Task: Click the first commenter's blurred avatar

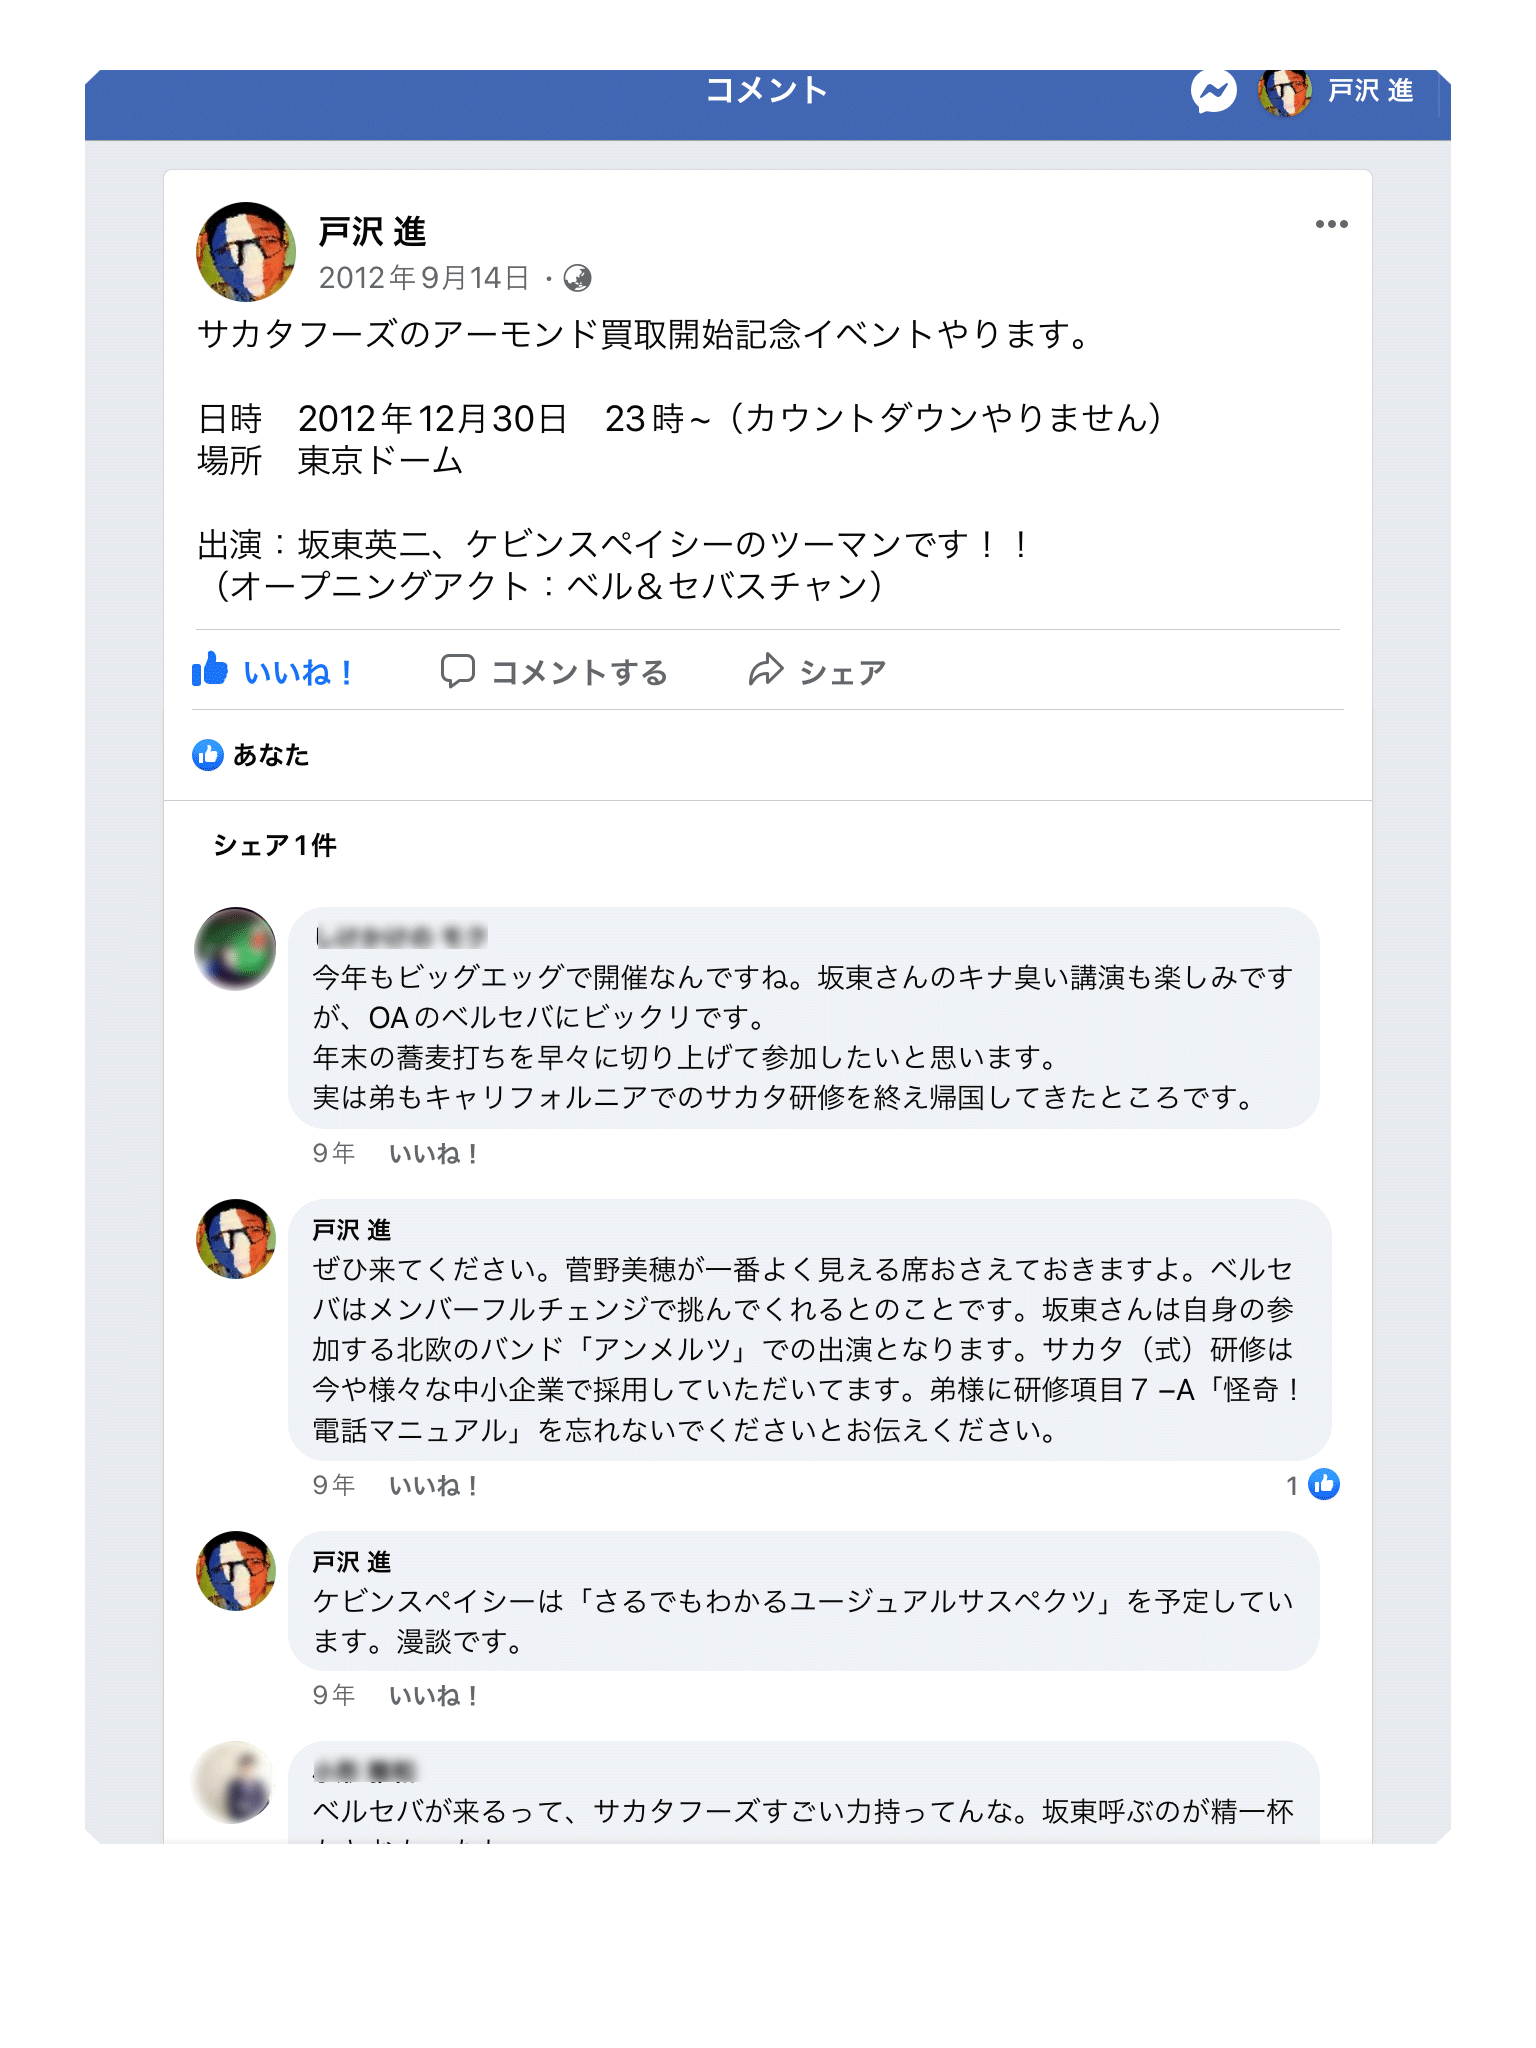Action: 235,948
